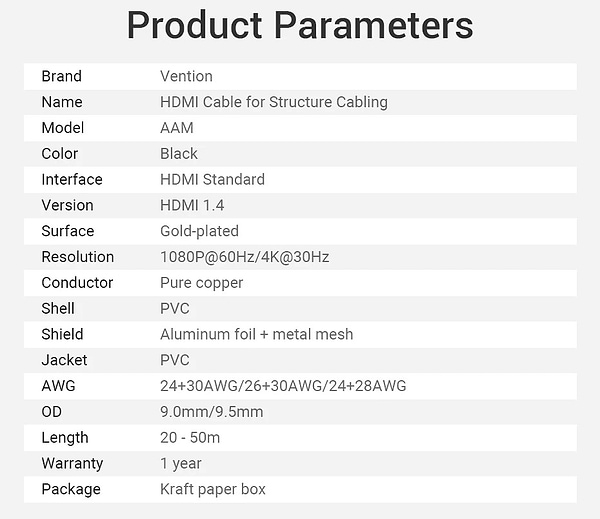Click the HDMI Cable for Structure Cabling name
Viewport: 600px width, 519px height.
click(273, 102)
